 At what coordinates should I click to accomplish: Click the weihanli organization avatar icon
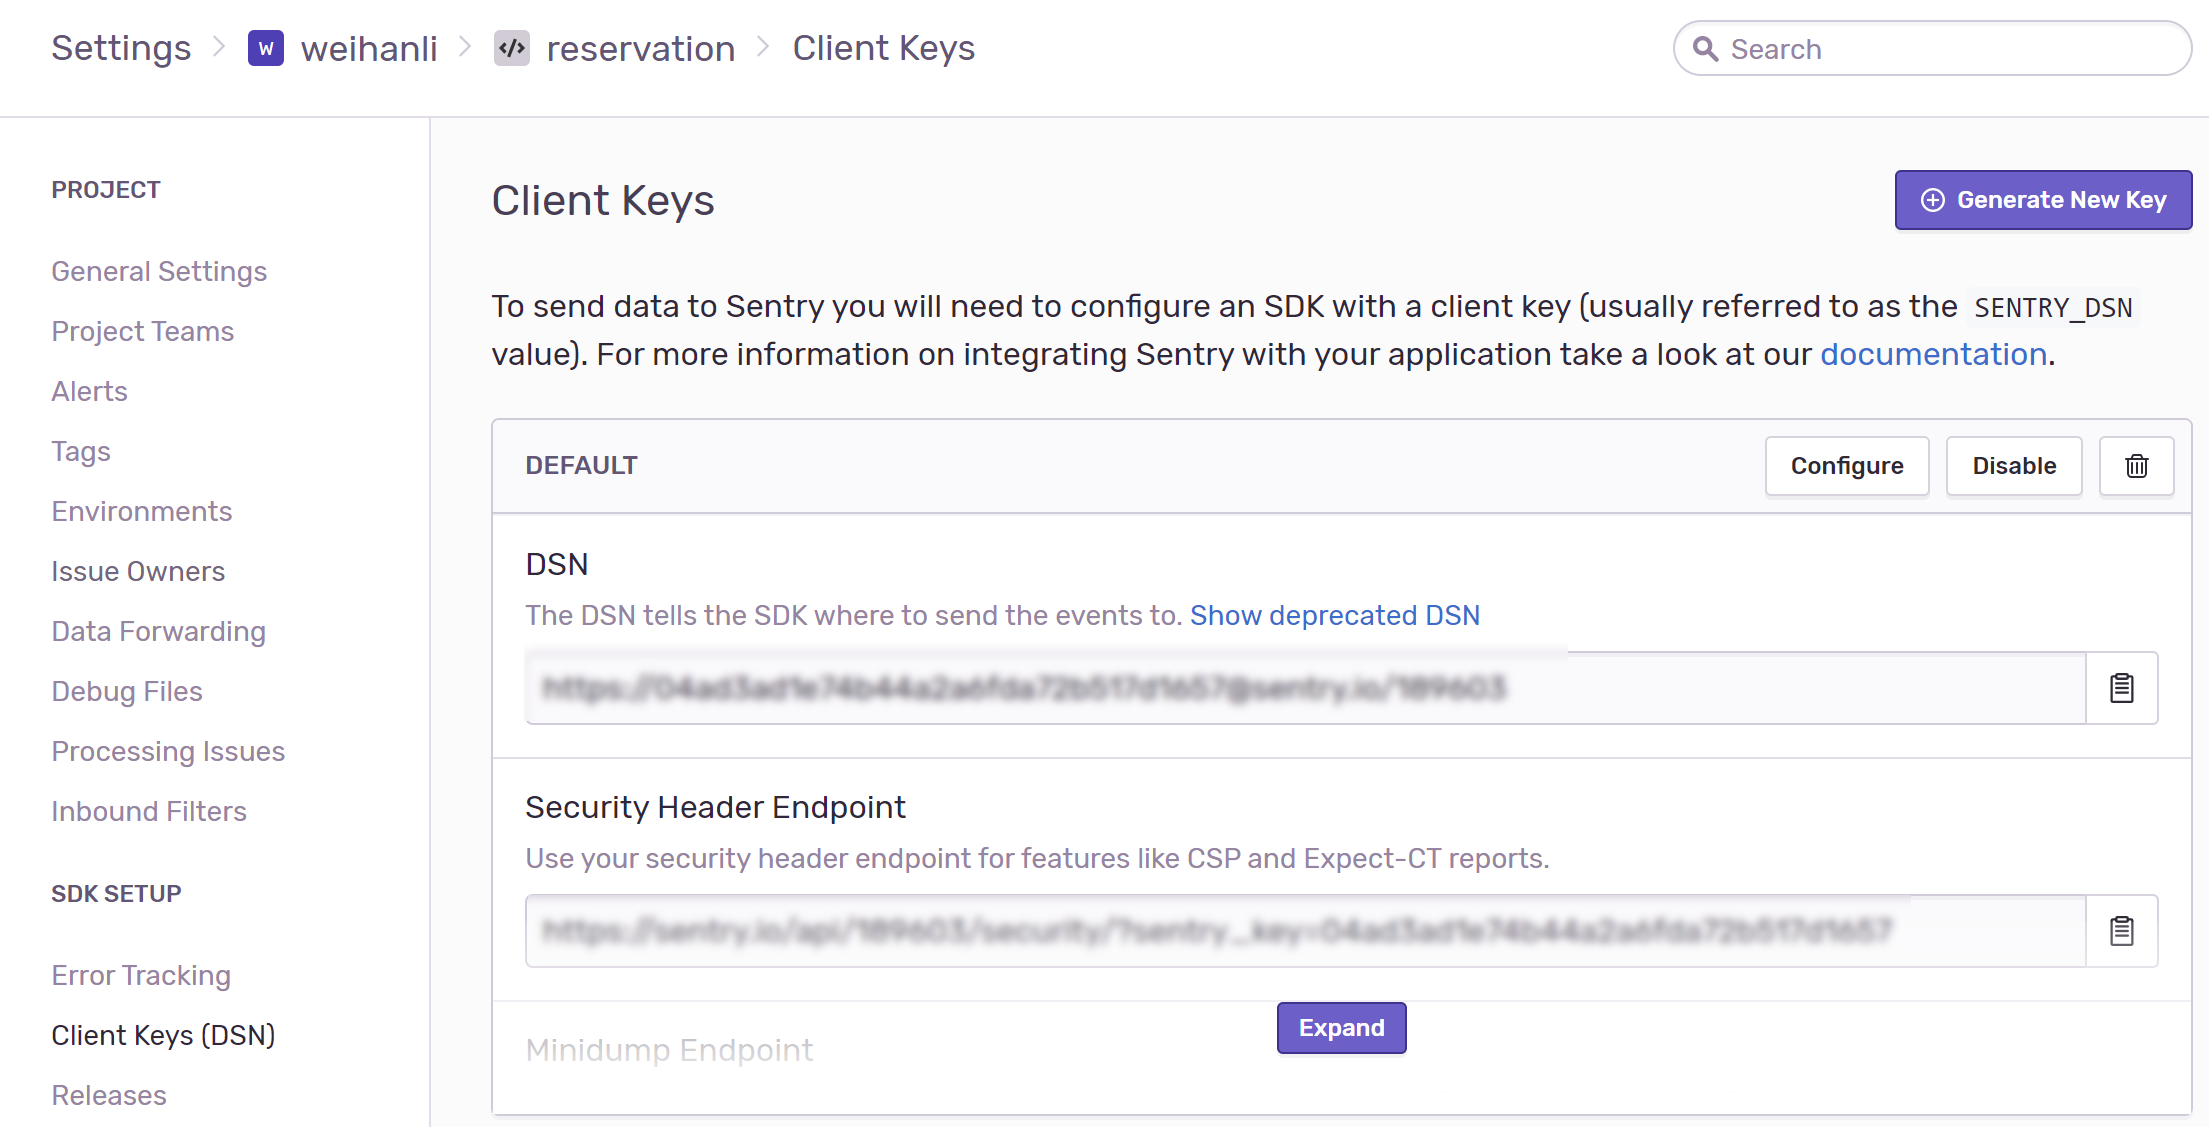pyautogui.click(x=266, y=48)
